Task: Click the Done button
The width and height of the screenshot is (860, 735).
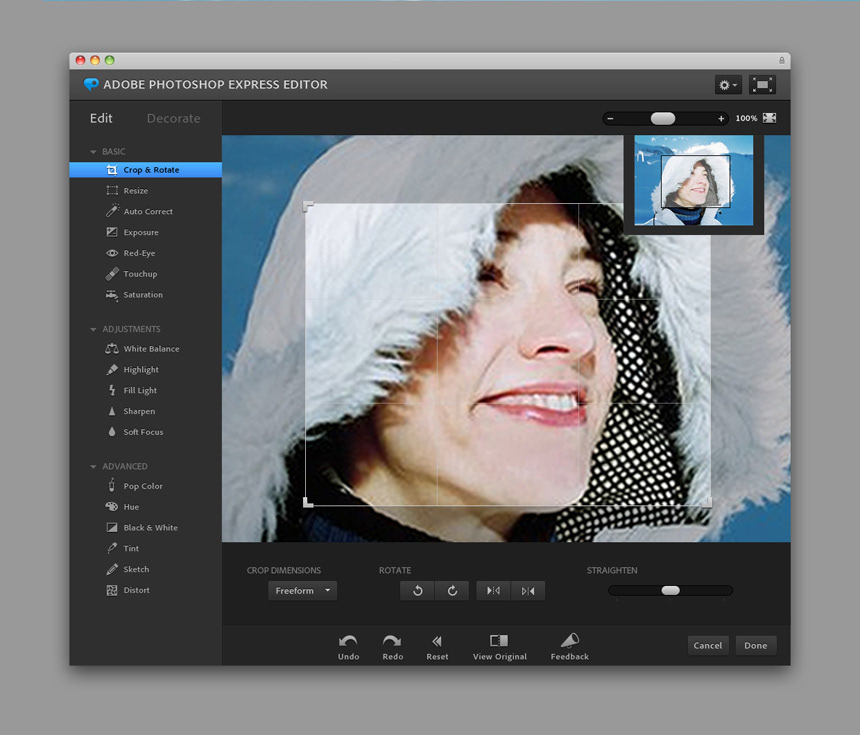Action: tap(756, 646)
